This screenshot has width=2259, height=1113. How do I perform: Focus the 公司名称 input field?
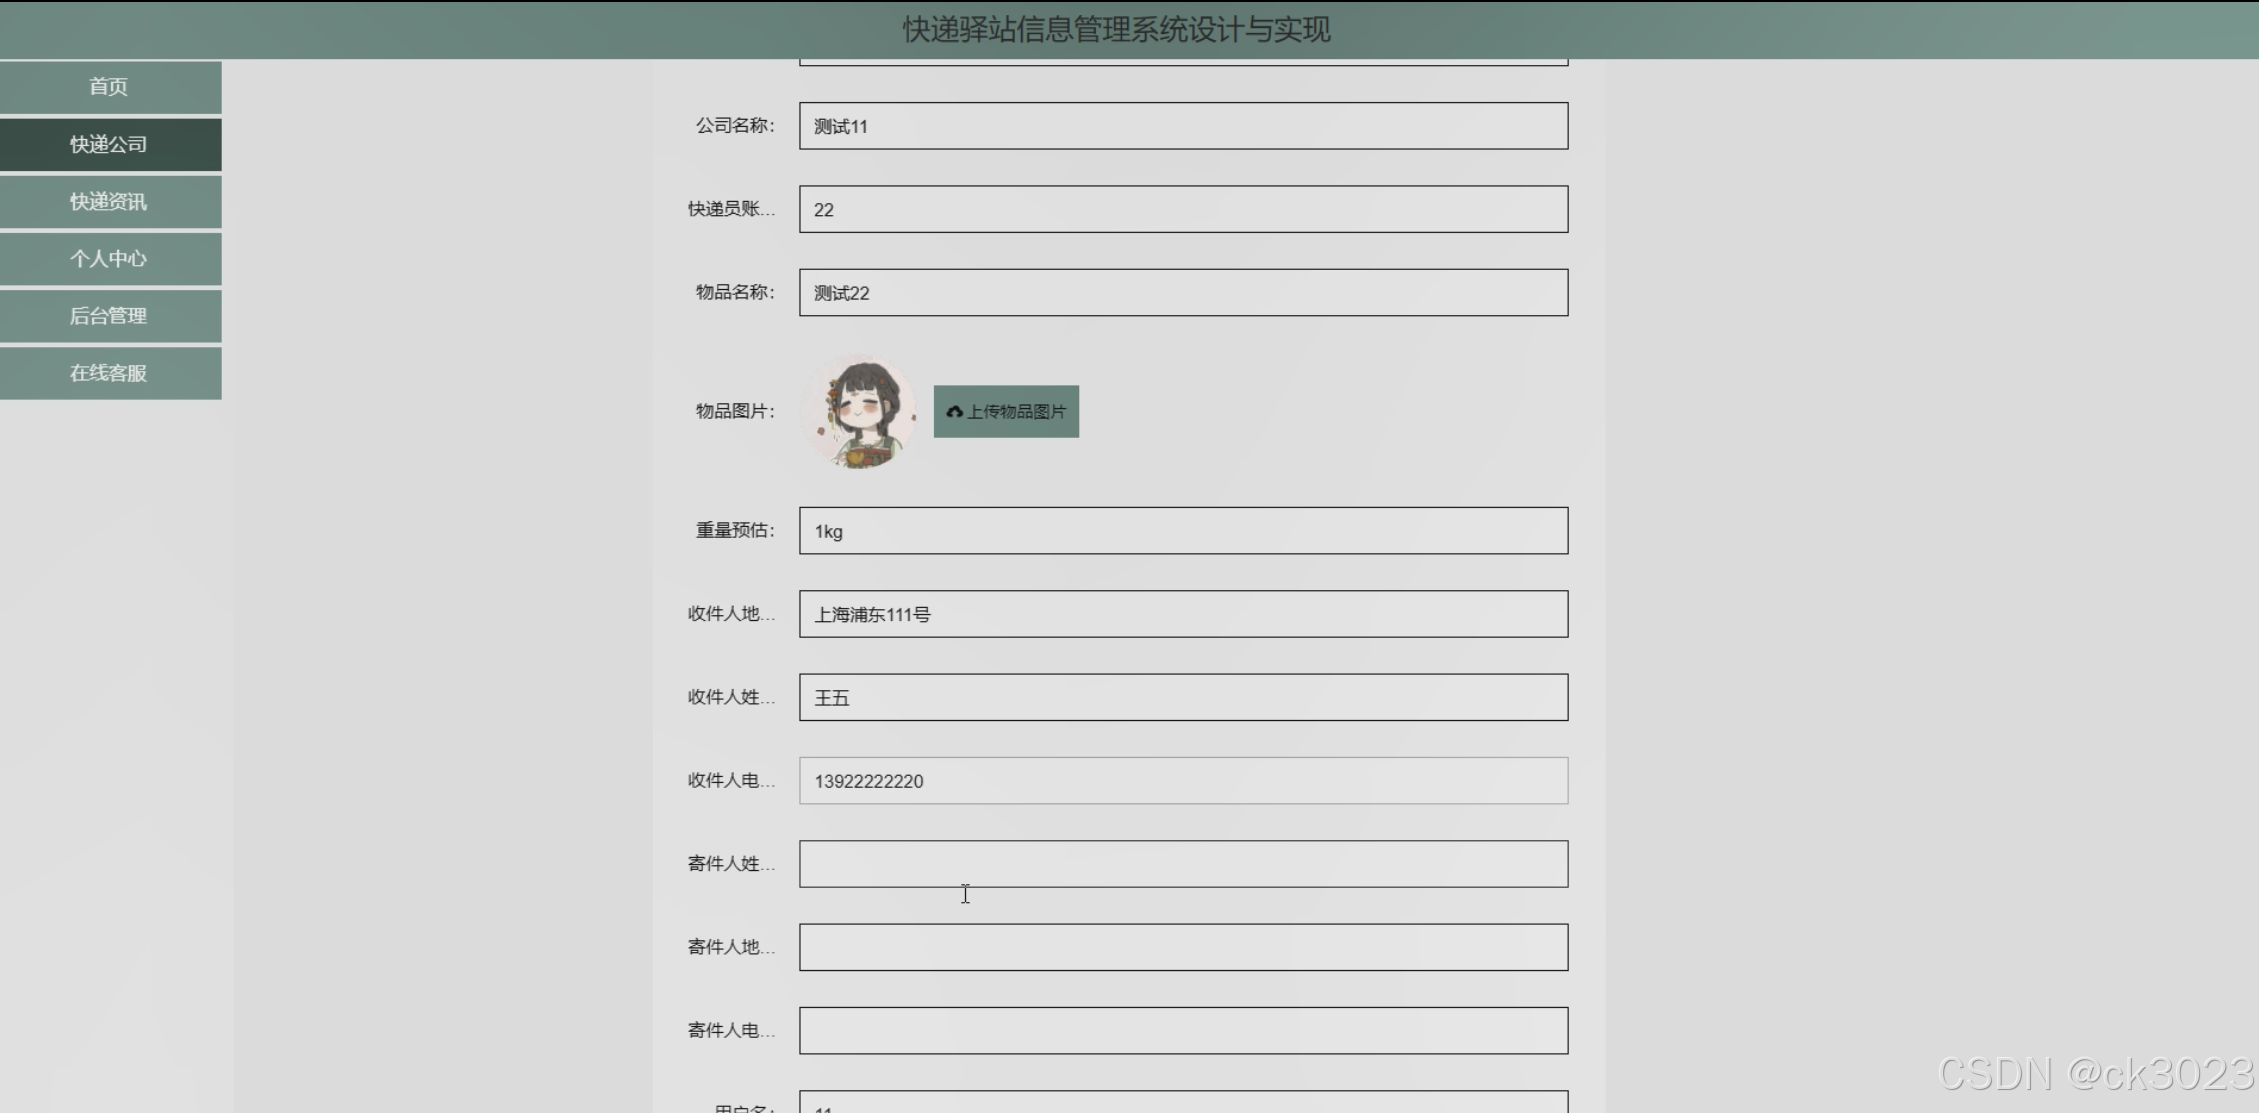point(1182,126)
